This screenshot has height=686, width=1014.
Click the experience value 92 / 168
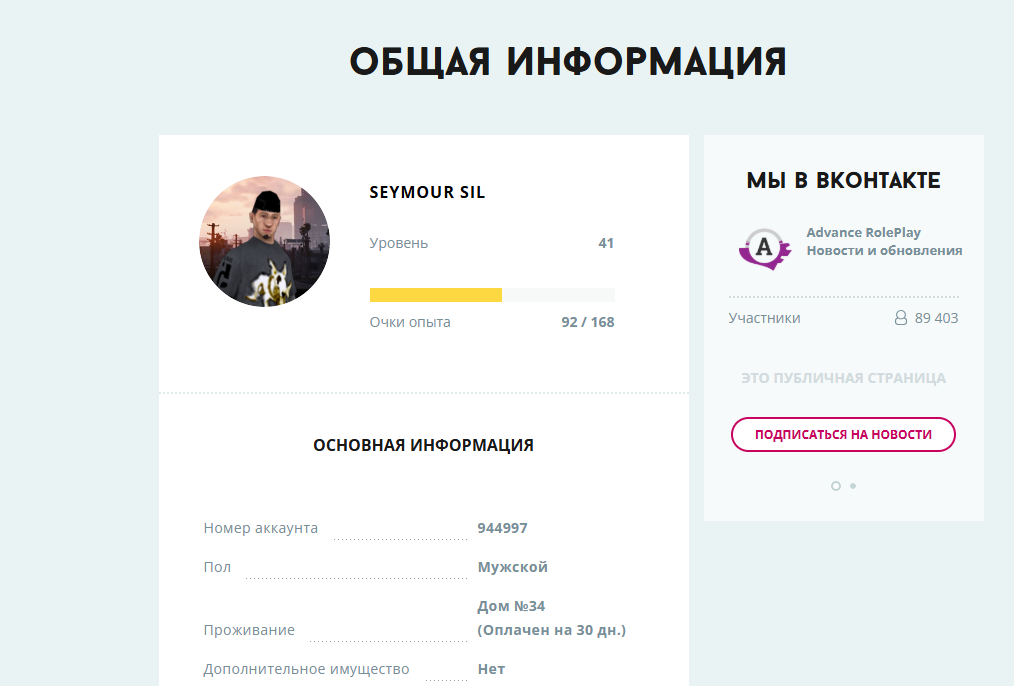click(588, 322)
